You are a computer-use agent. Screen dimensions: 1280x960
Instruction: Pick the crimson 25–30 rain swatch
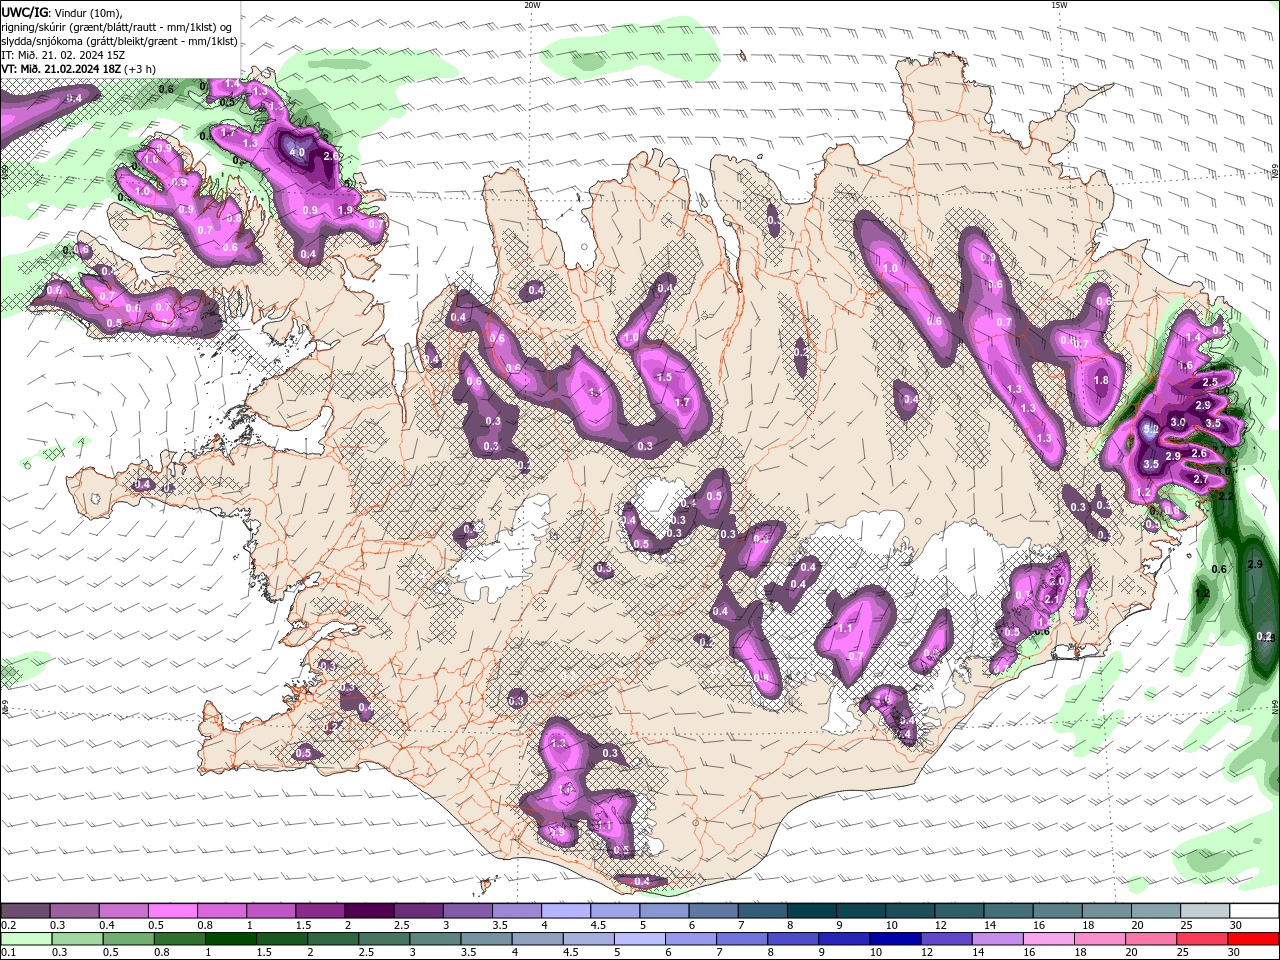(x=1201, y=939)
